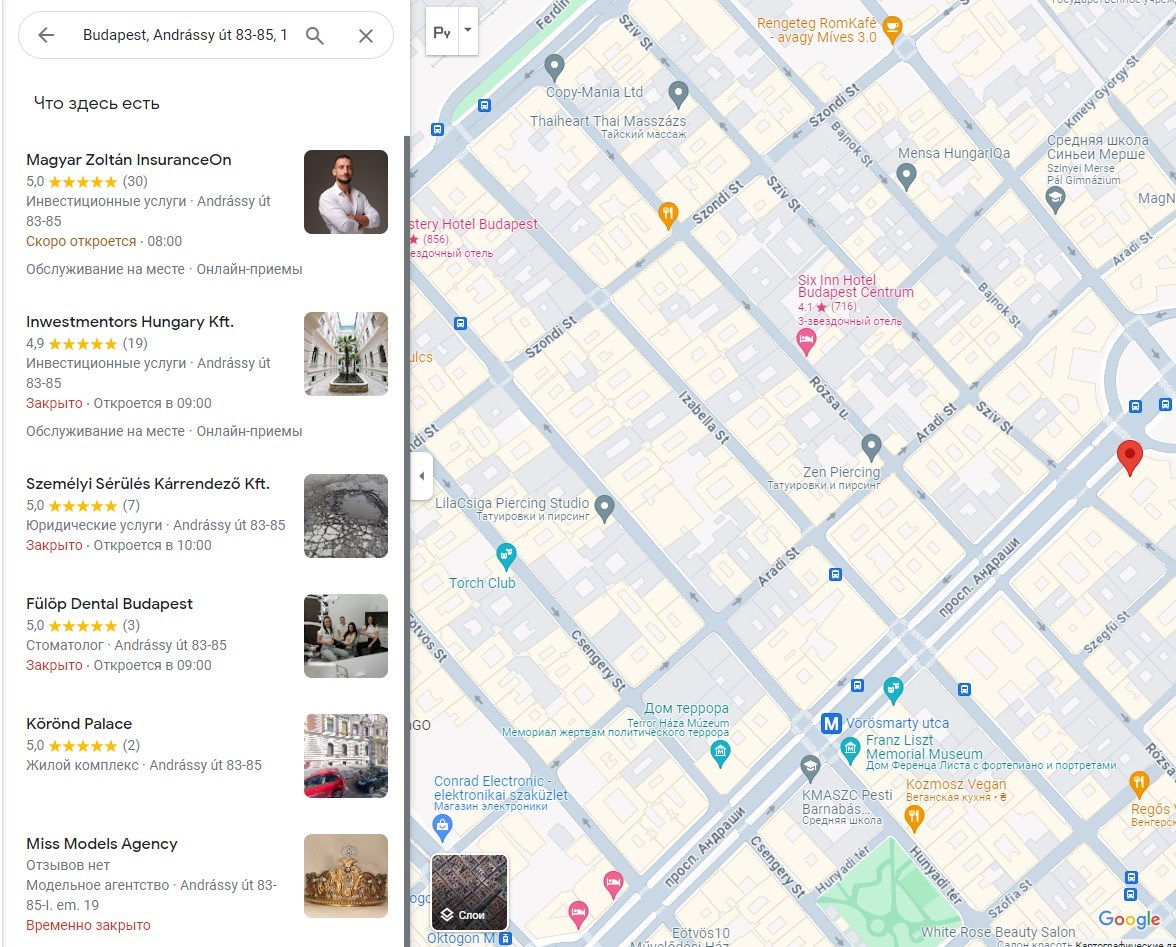Image resolution: width=1176 pixels, height=947 pixels.
Task: Click the restaurant marker on Szondi St
Action: coord(668,215)
